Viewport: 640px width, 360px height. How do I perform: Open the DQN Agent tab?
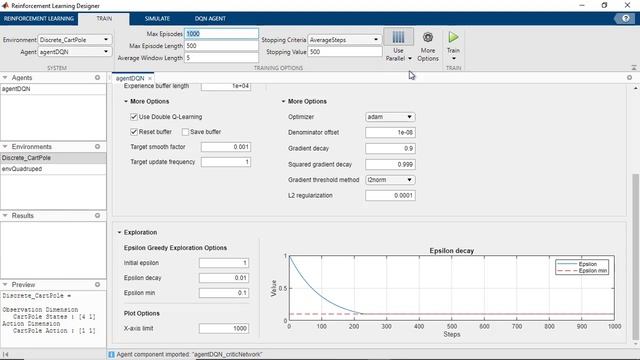(x=210, y=18)
